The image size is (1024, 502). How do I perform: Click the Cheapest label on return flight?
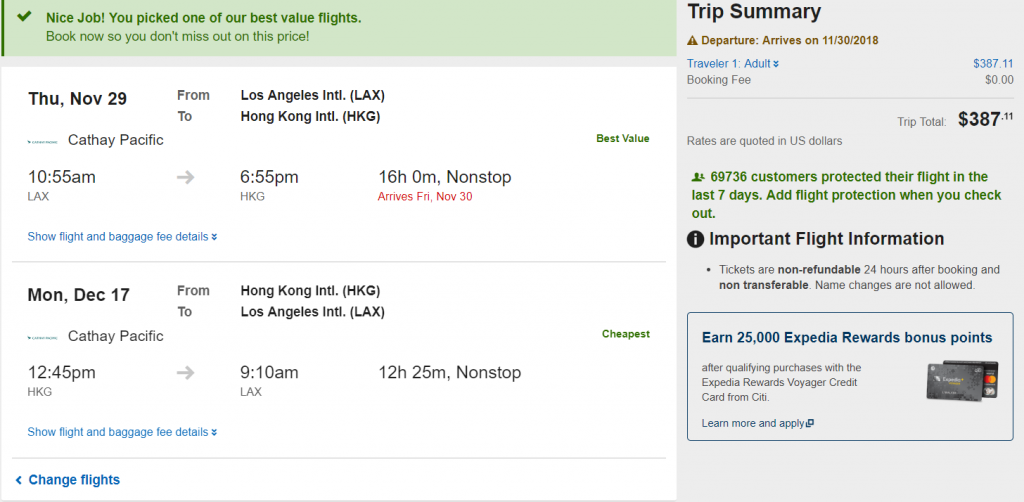coord(625,334)
